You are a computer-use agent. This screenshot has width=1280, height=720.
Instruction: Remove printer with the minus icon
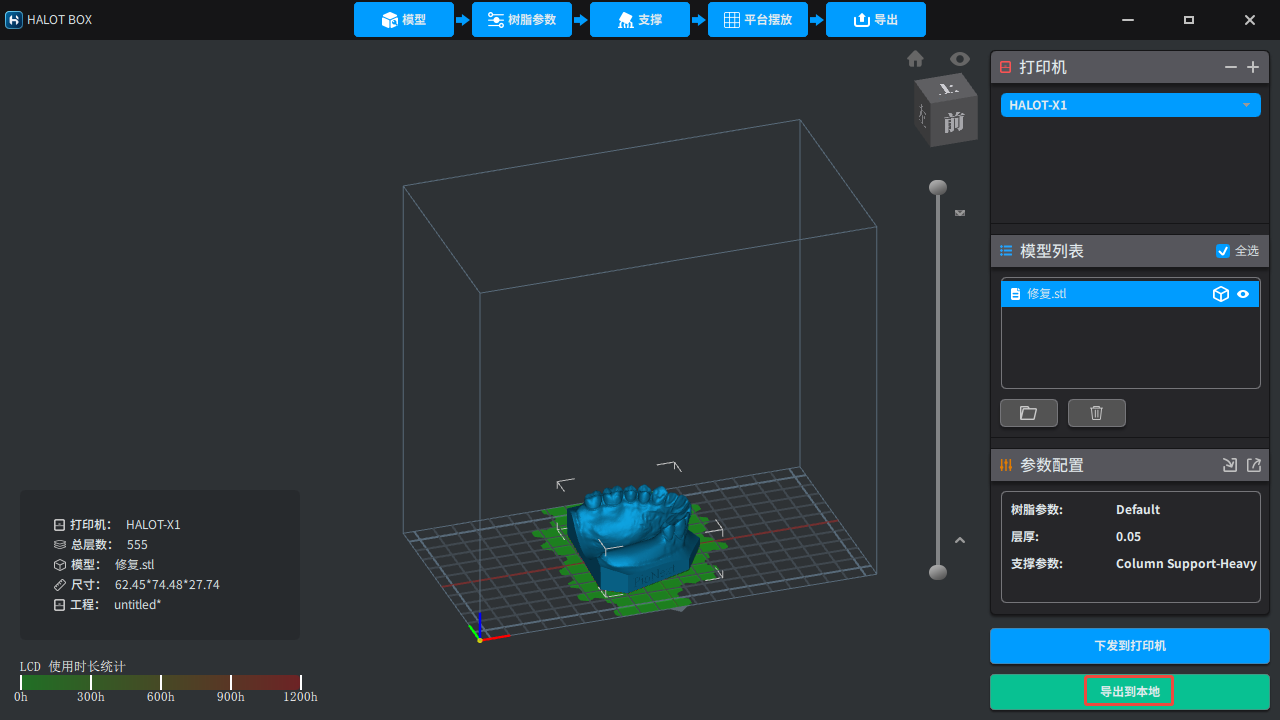click(x=1231, y=67)
